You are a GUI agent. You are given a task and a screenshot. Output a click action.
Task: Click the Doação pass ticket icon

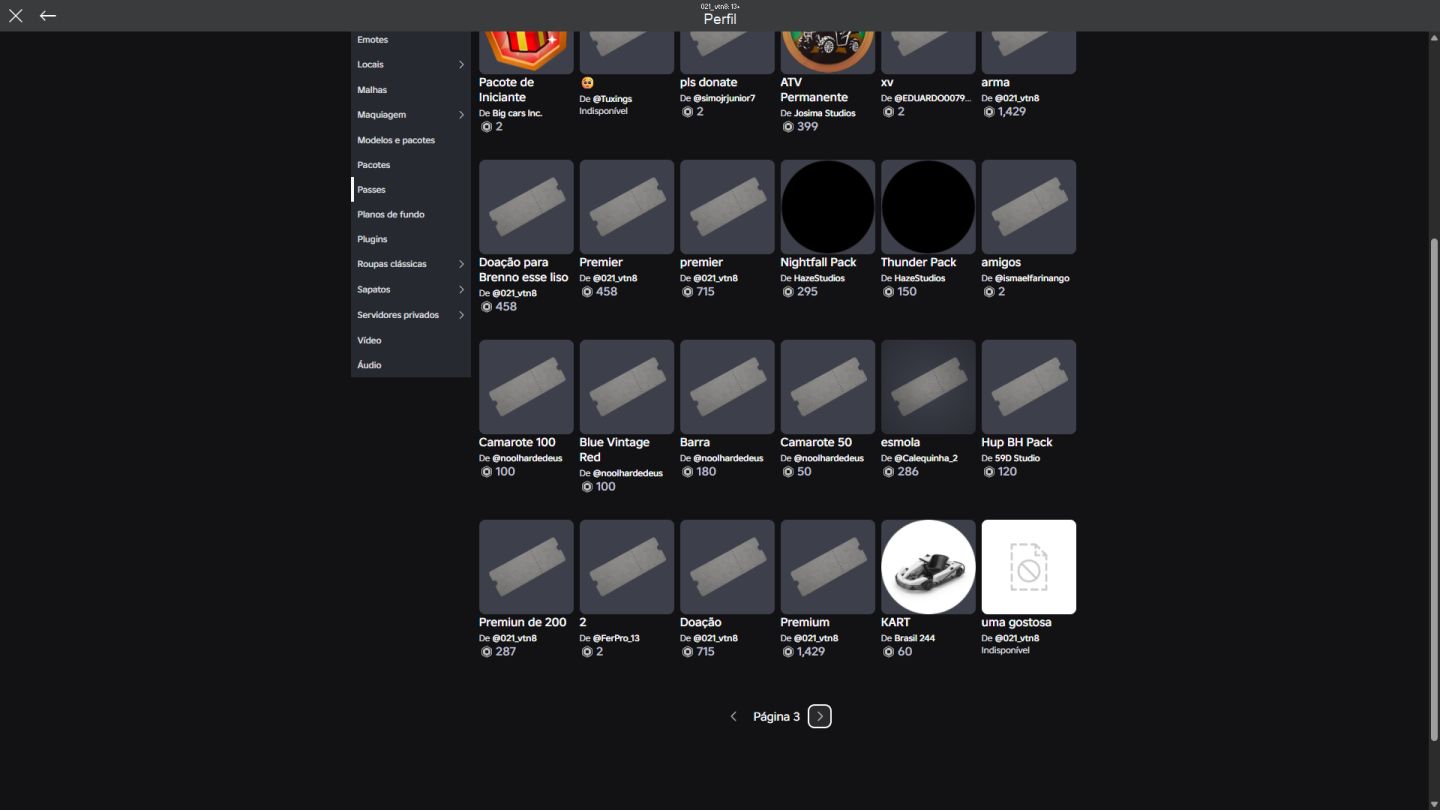[727, 567]
